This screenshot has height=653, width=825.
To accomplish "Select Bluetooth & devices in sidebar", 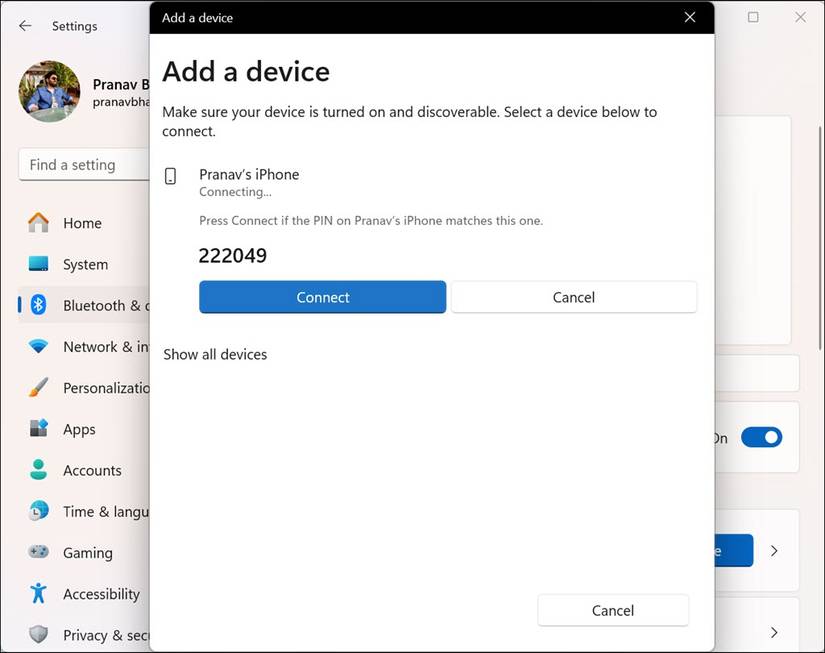I will 84,305.
